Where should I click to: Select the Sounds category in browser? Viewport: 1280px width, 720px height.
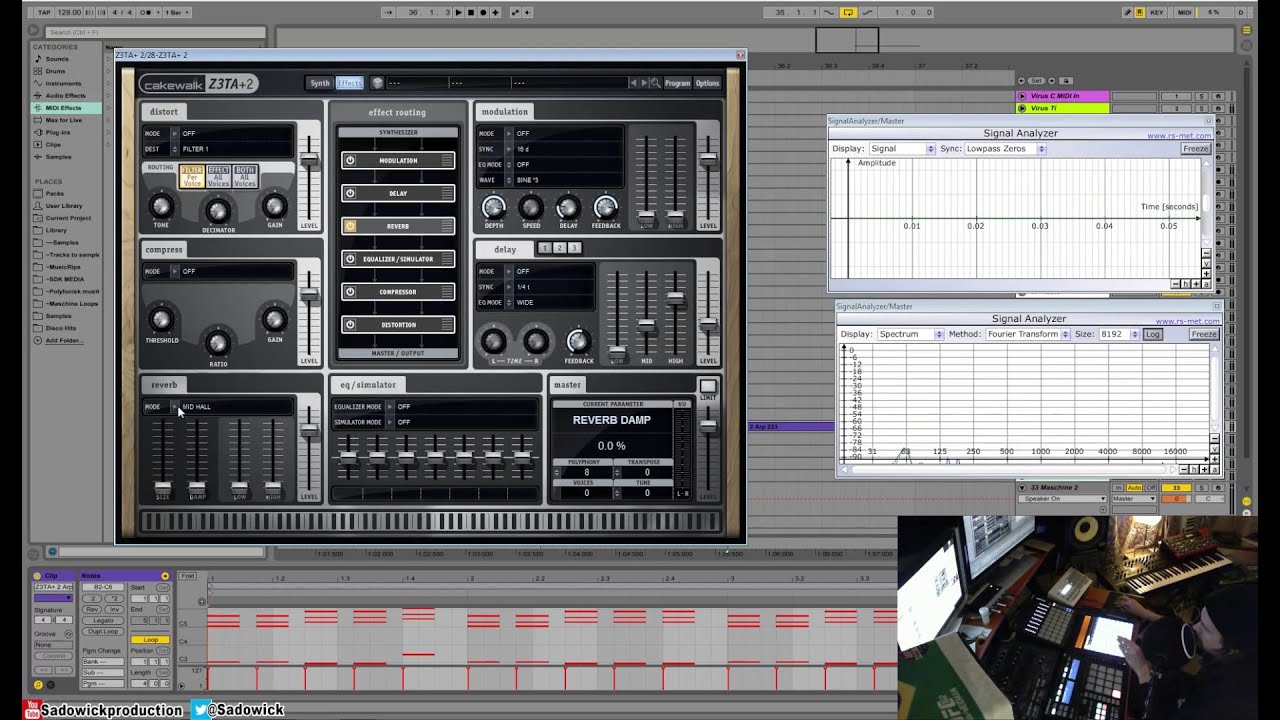pyautogui.click(x=57, y=59)
